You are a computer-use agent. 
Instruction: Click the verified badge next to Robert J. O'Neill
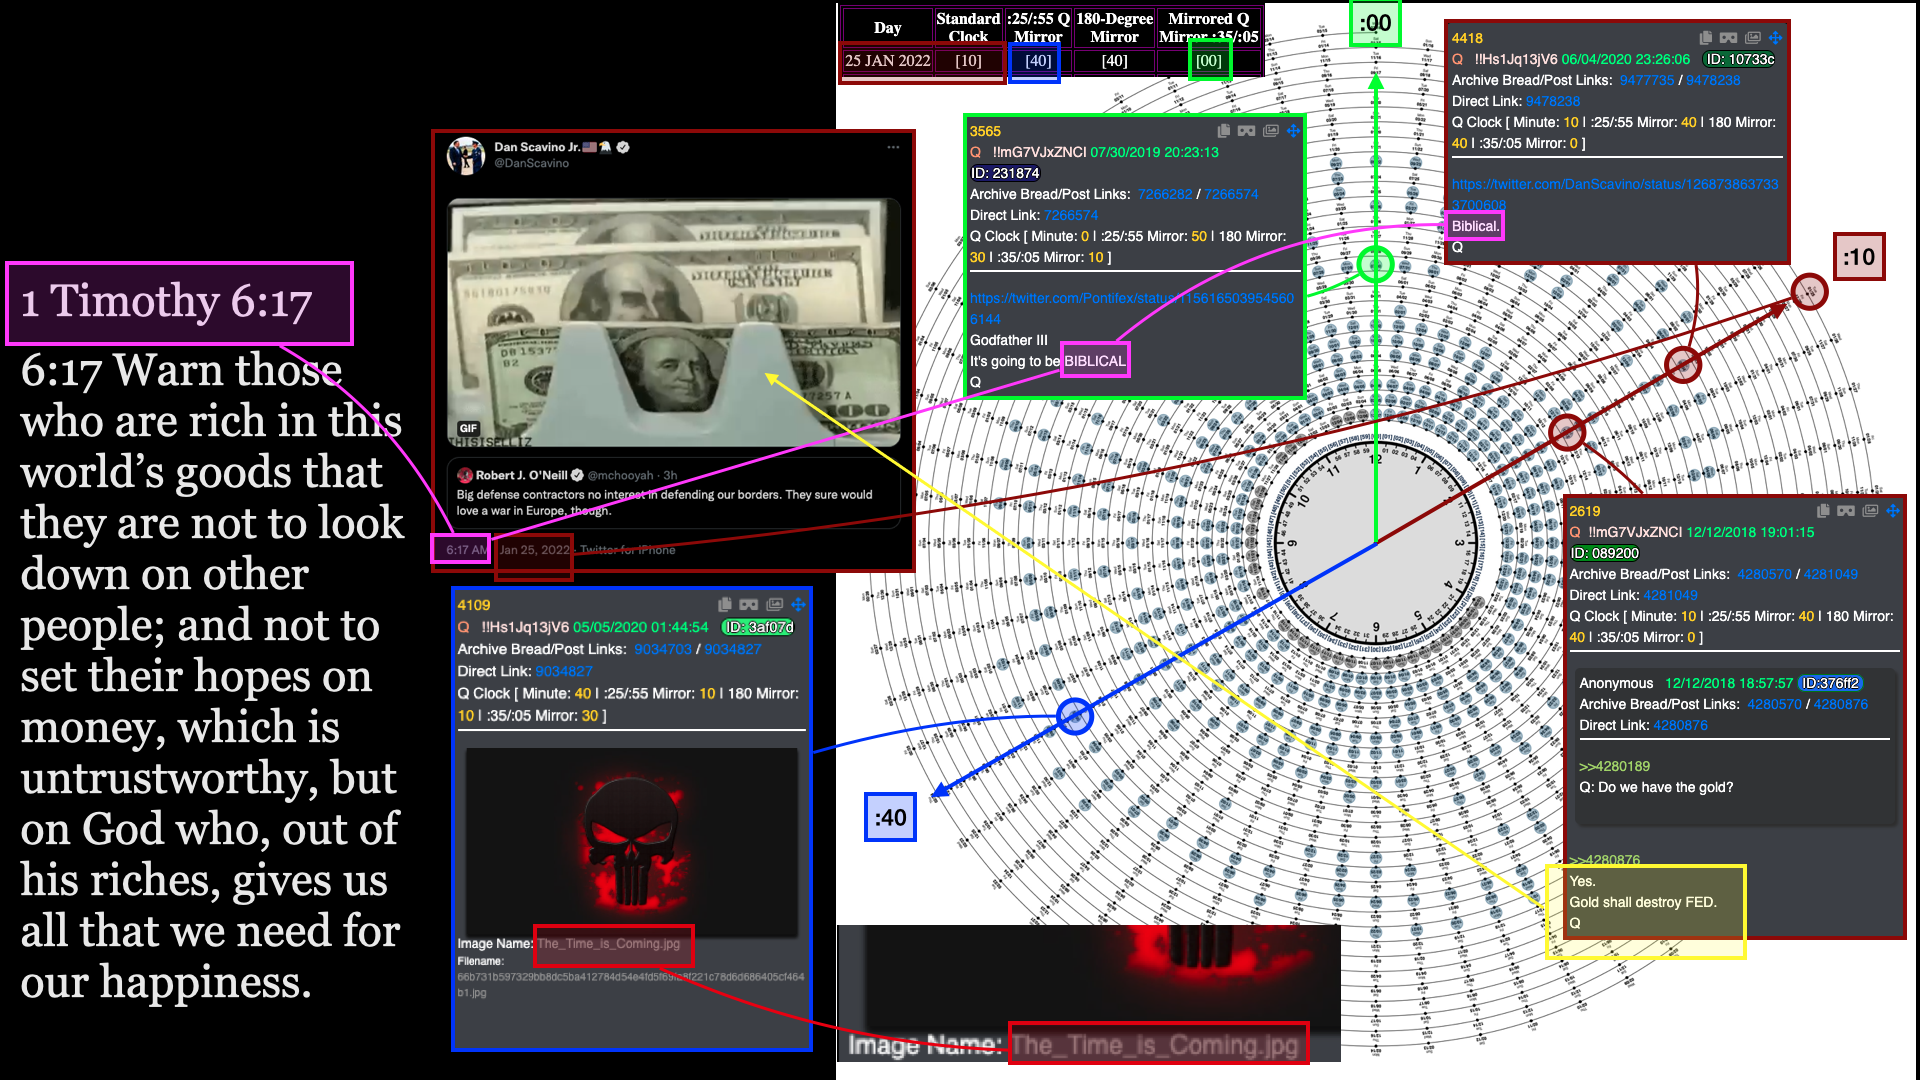point(577,475)
